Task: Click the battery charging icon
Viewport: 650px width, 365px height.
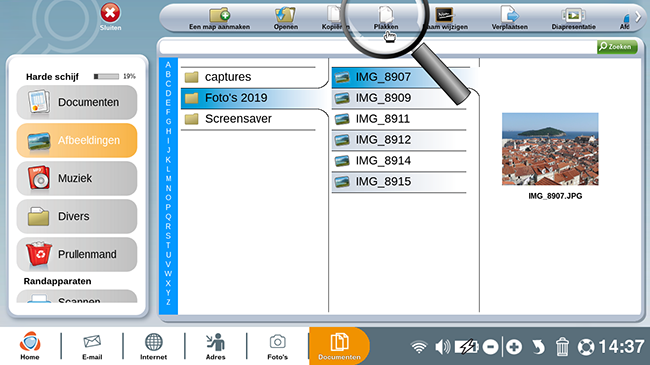Action: (x=466, y=347)
